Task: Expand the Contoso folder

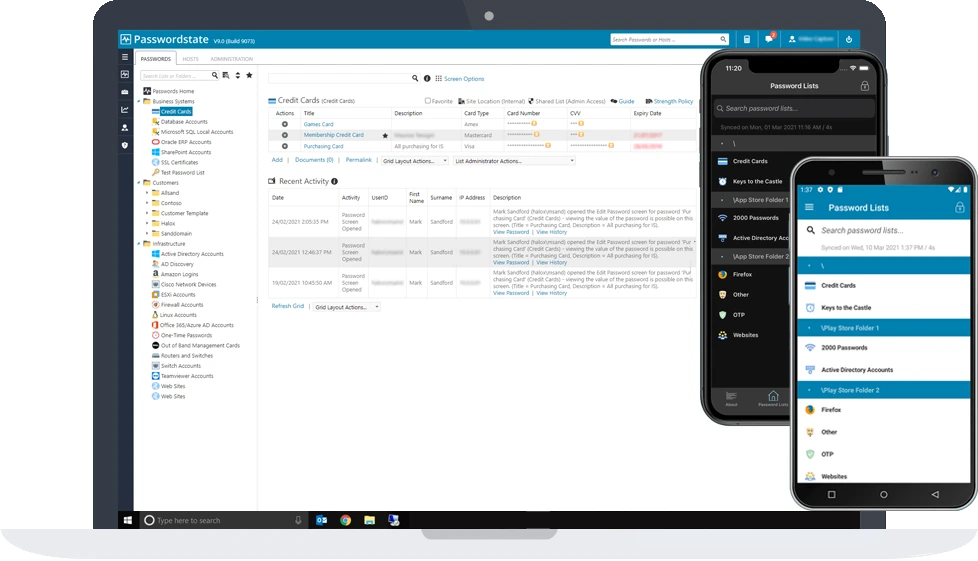Action: pos(147,203)
